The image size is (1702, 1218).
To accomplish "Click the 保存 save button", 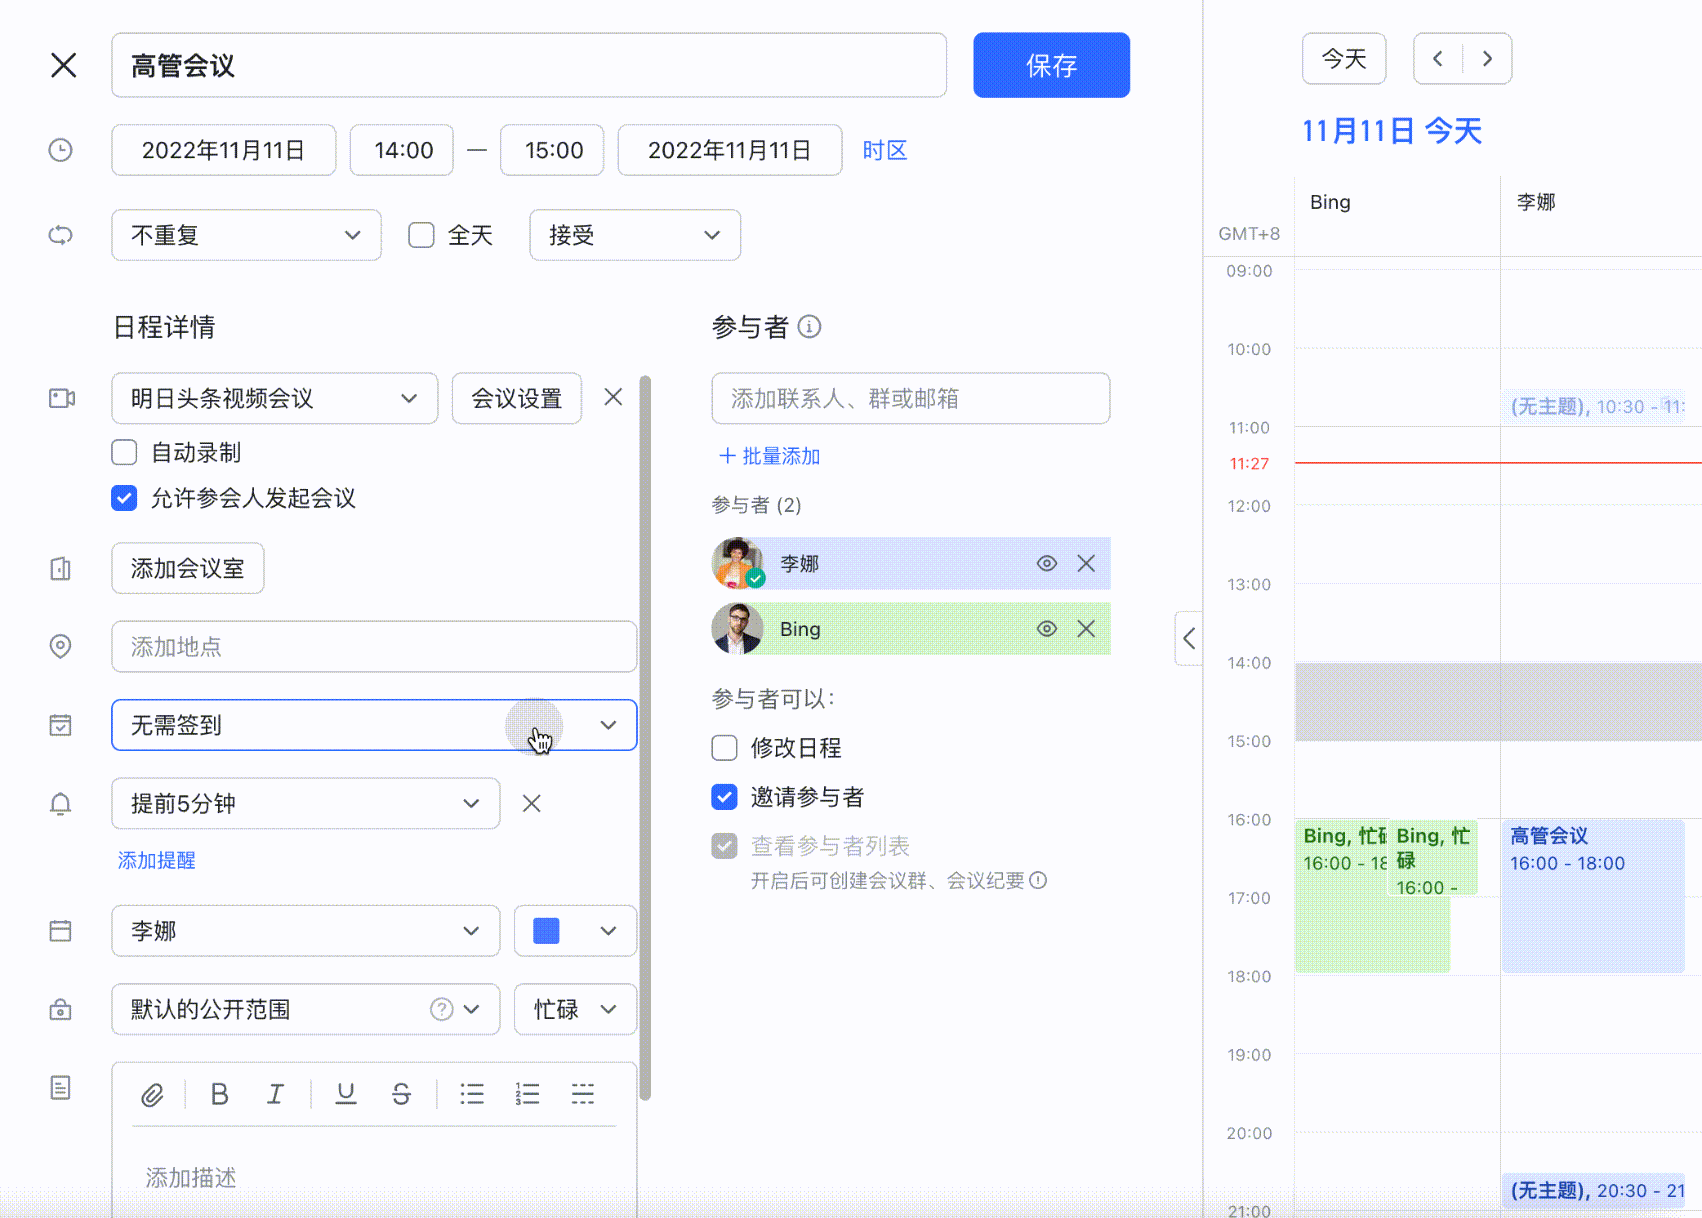I will (x=1051, y=65).
